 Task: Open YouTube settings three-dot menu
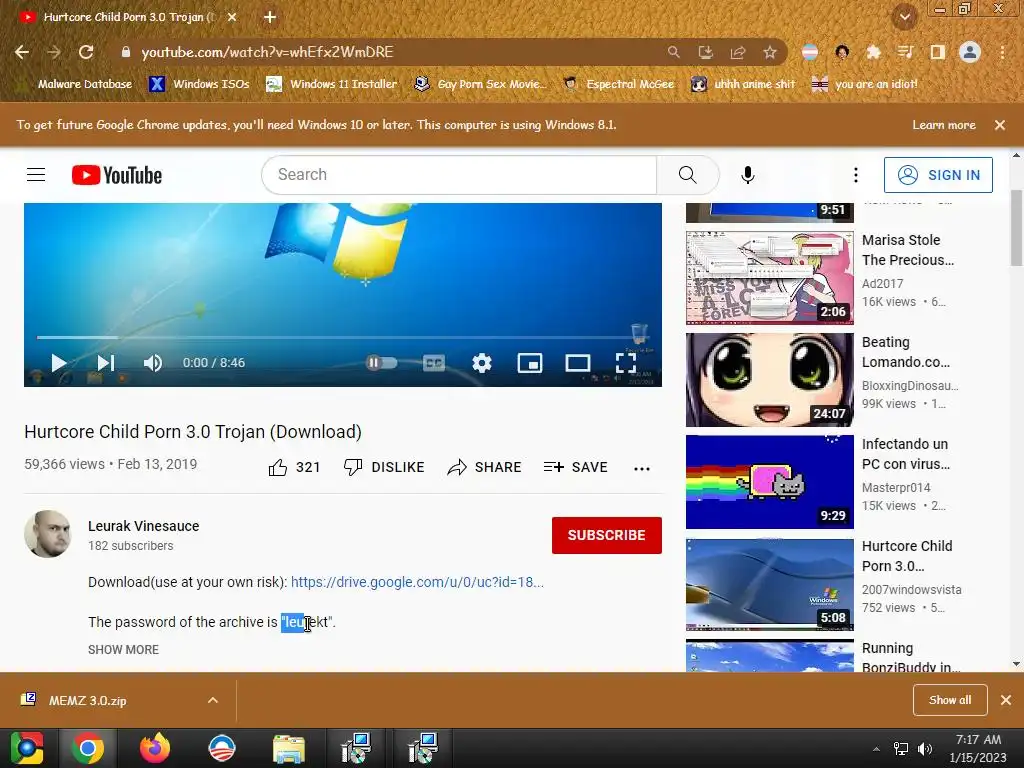(x=856, y=174)
